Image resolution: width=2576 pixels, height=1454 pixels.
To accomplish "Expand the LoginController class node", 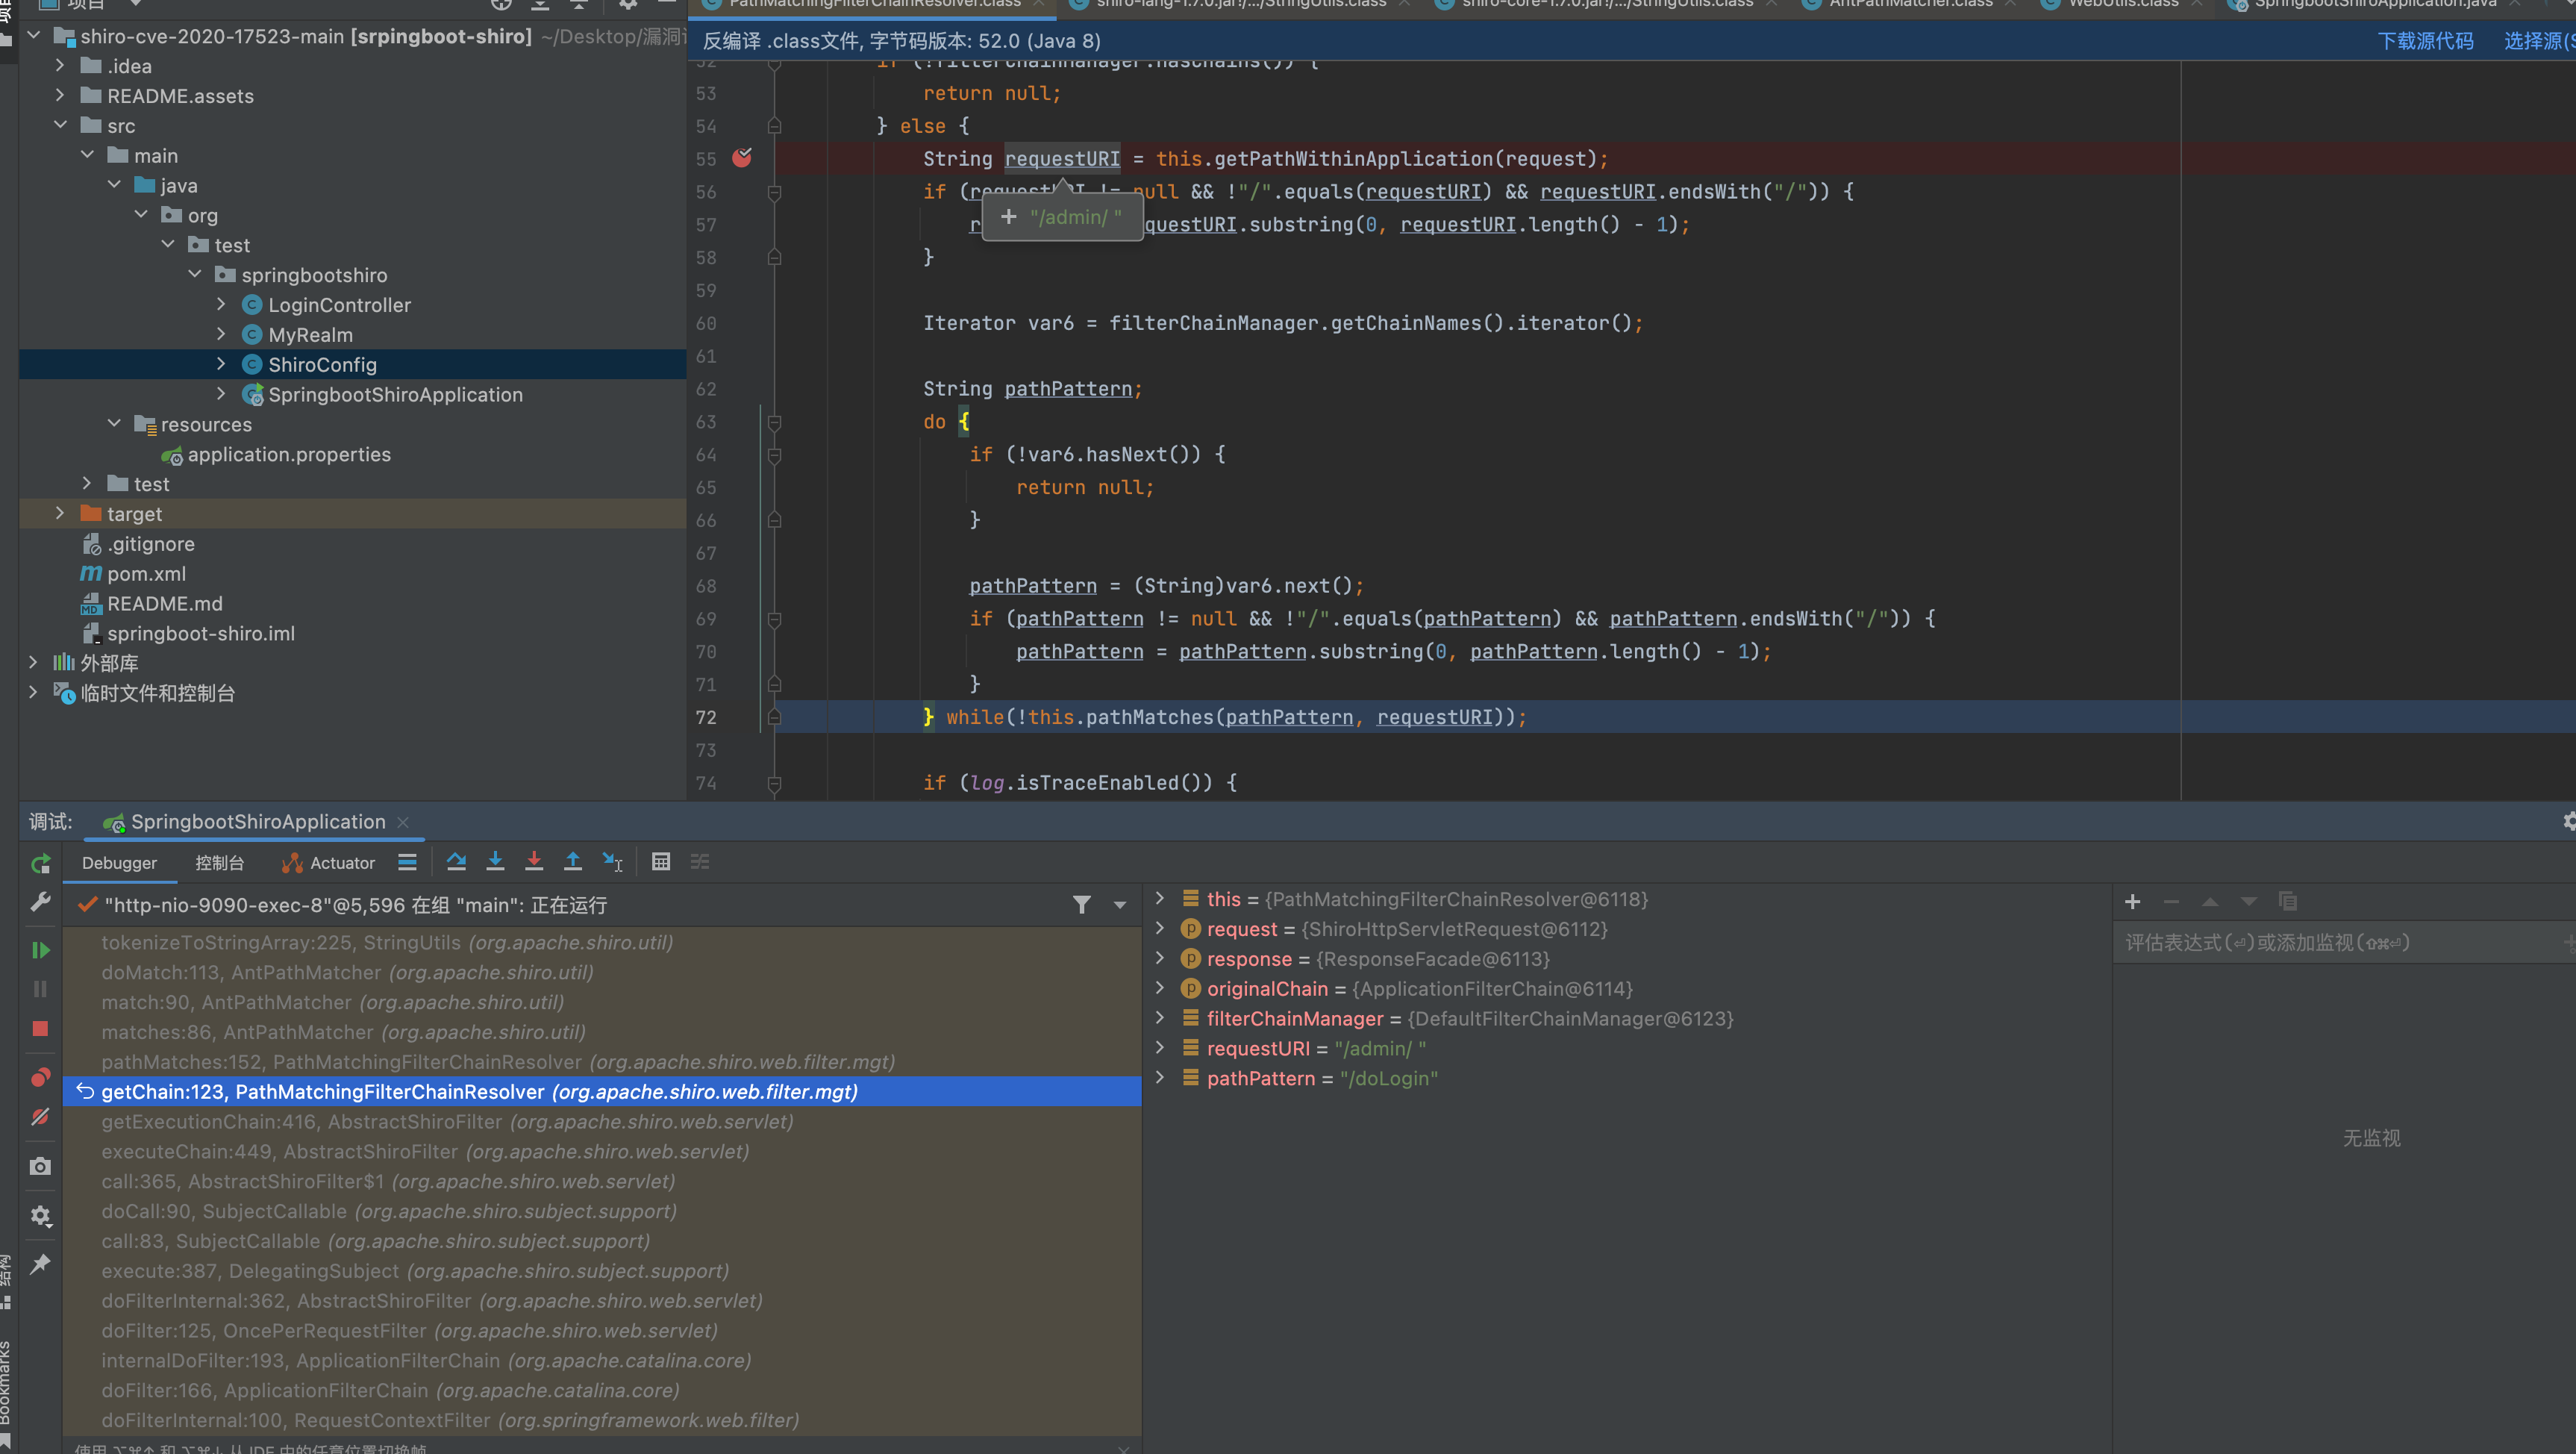I will tap(221, 304).
